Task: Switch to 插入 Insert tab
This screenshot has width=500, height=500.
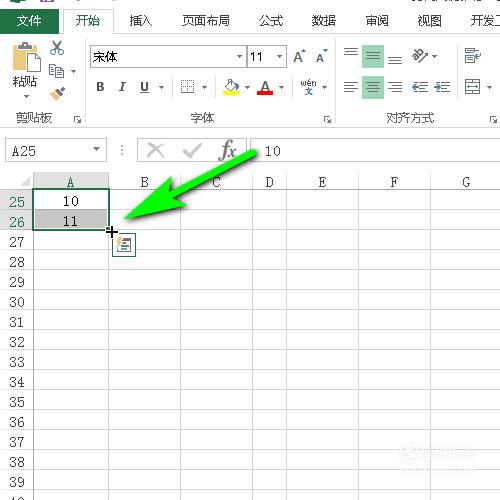Action: [141, 21]
